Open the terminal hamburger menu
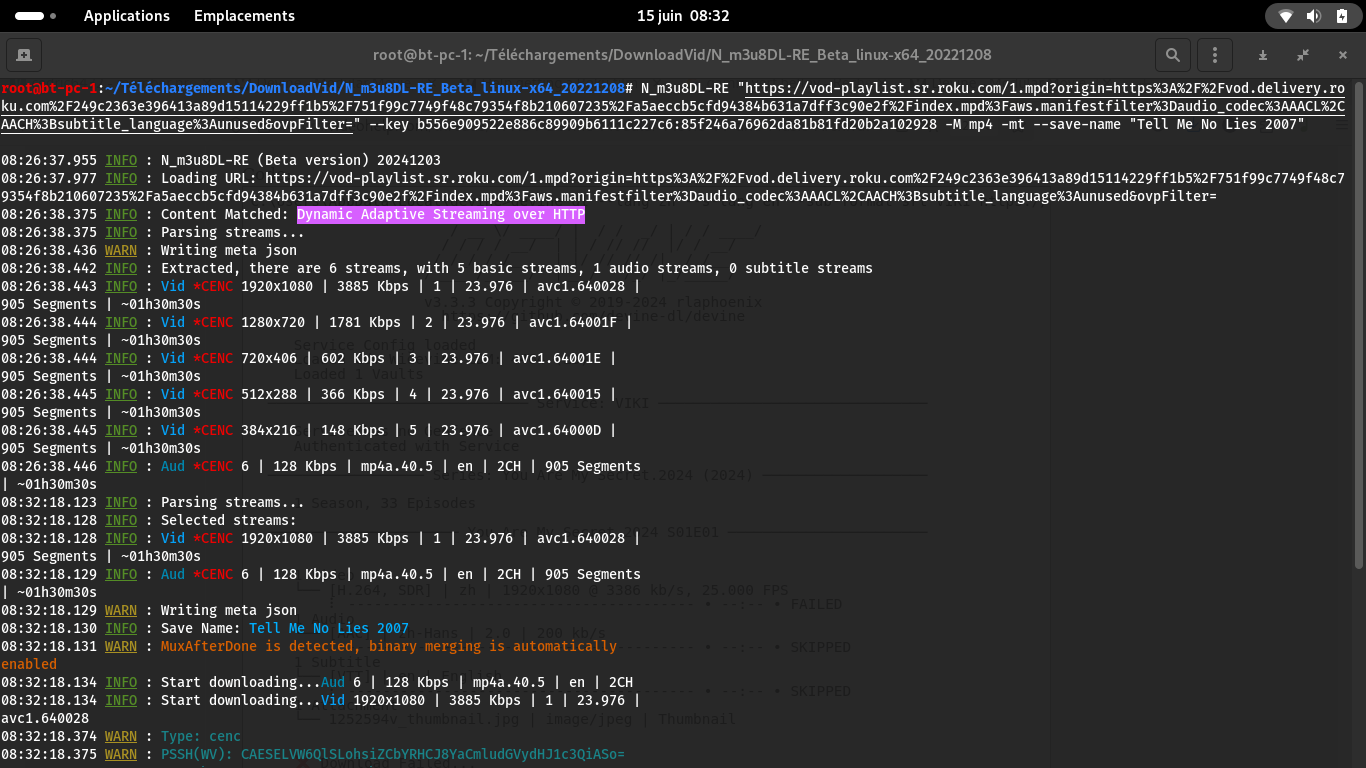The width and height of the screenshot is (1366, 768). click(x=1215, y=55)
